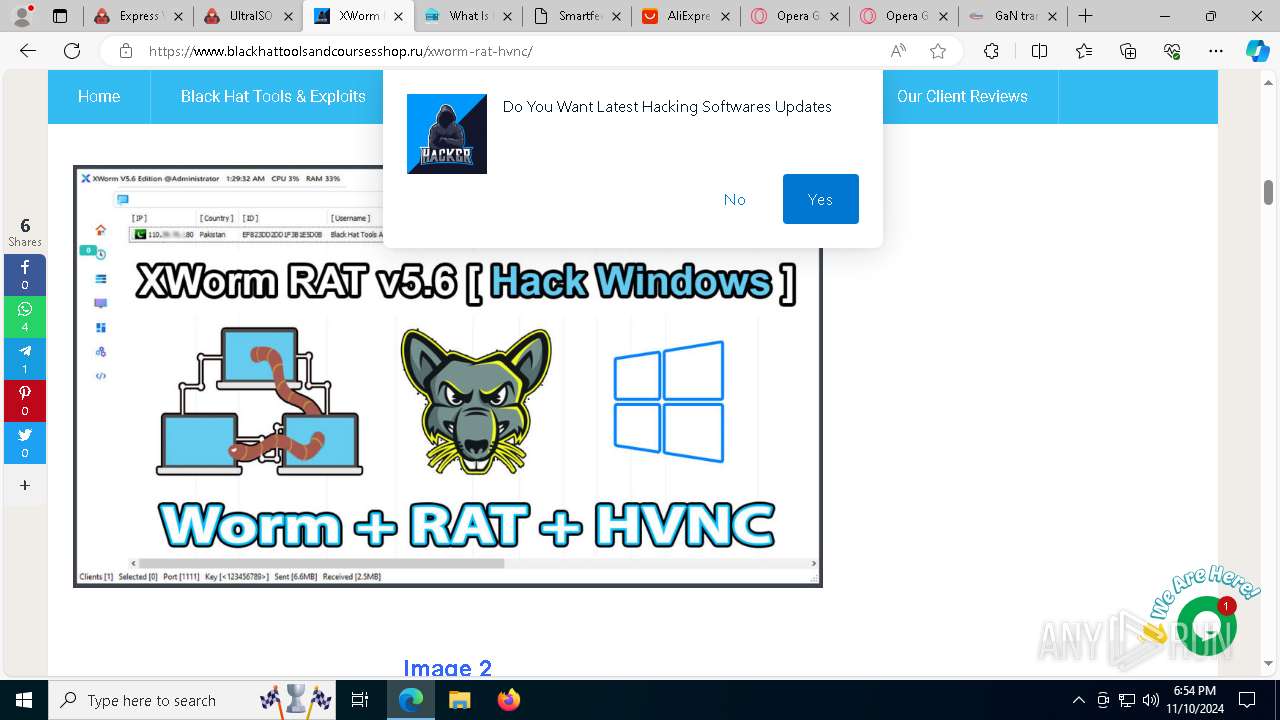The width and height of the screenshot is (1280, 720).
Task: Switch to the Smartfe tab
Action: point(576,16)
